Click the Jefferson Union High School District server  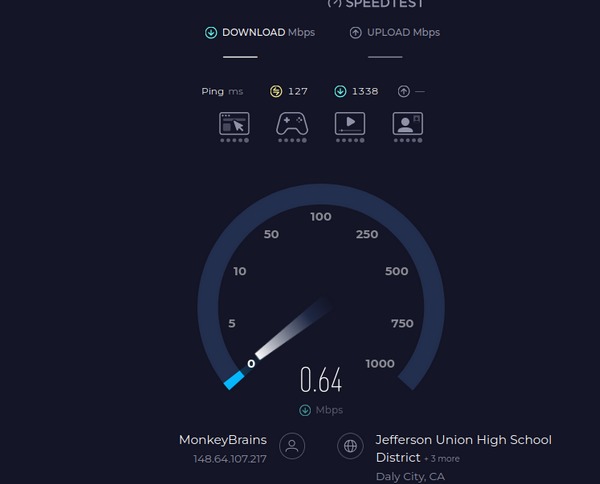coord(463,448)
